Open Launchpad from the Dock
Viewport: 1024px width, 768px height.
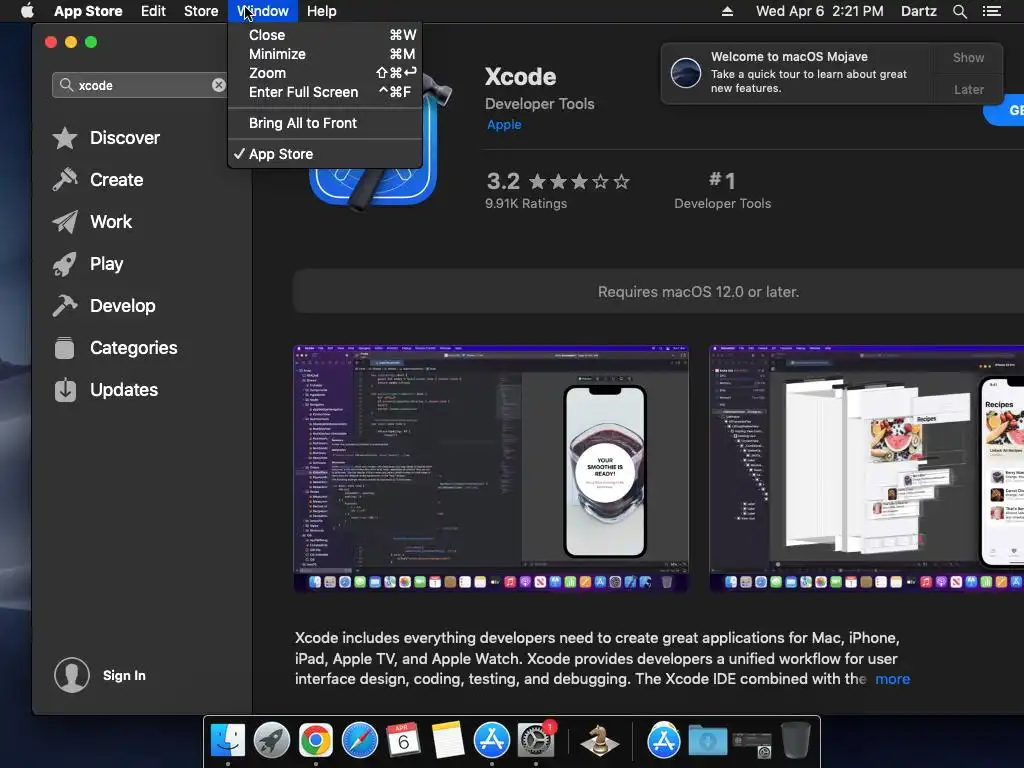(272, 741)
